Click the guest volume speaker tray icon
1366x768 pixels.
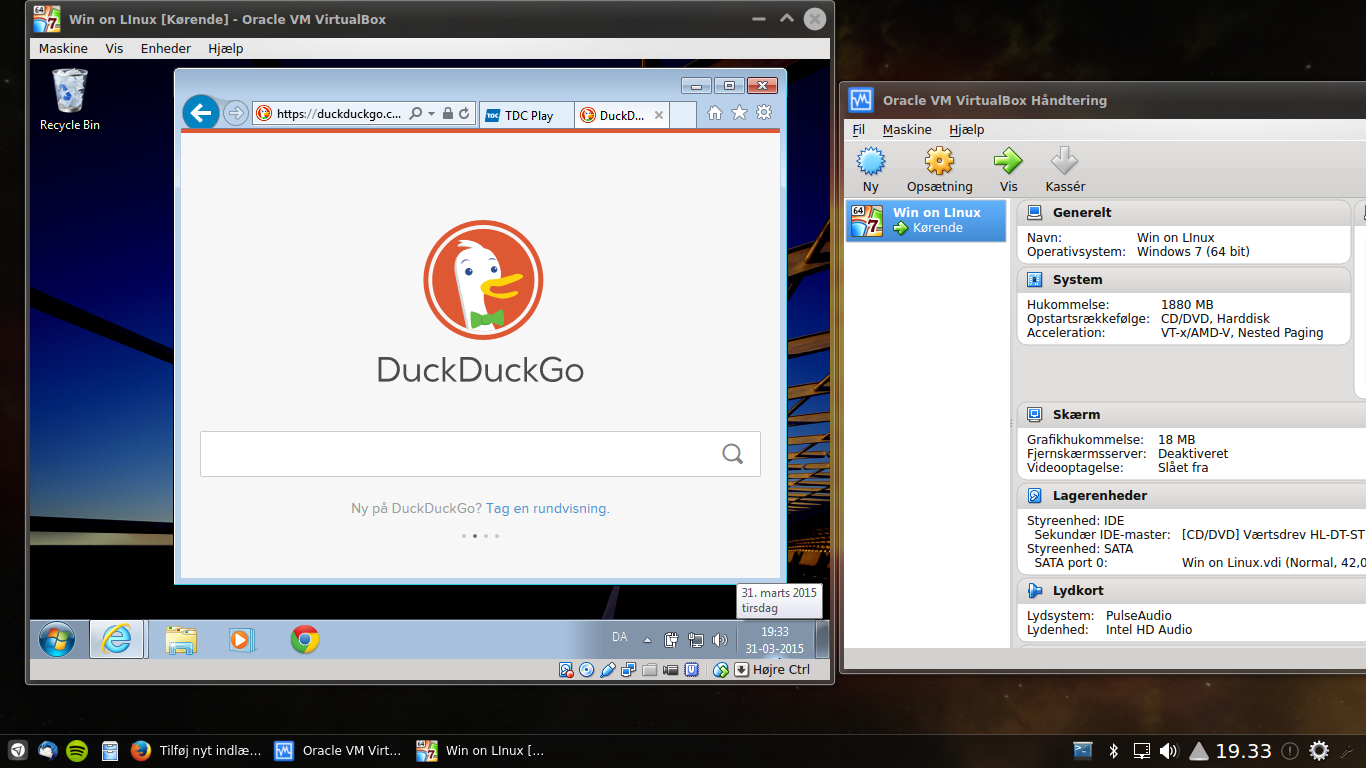(x=719, y=640)
